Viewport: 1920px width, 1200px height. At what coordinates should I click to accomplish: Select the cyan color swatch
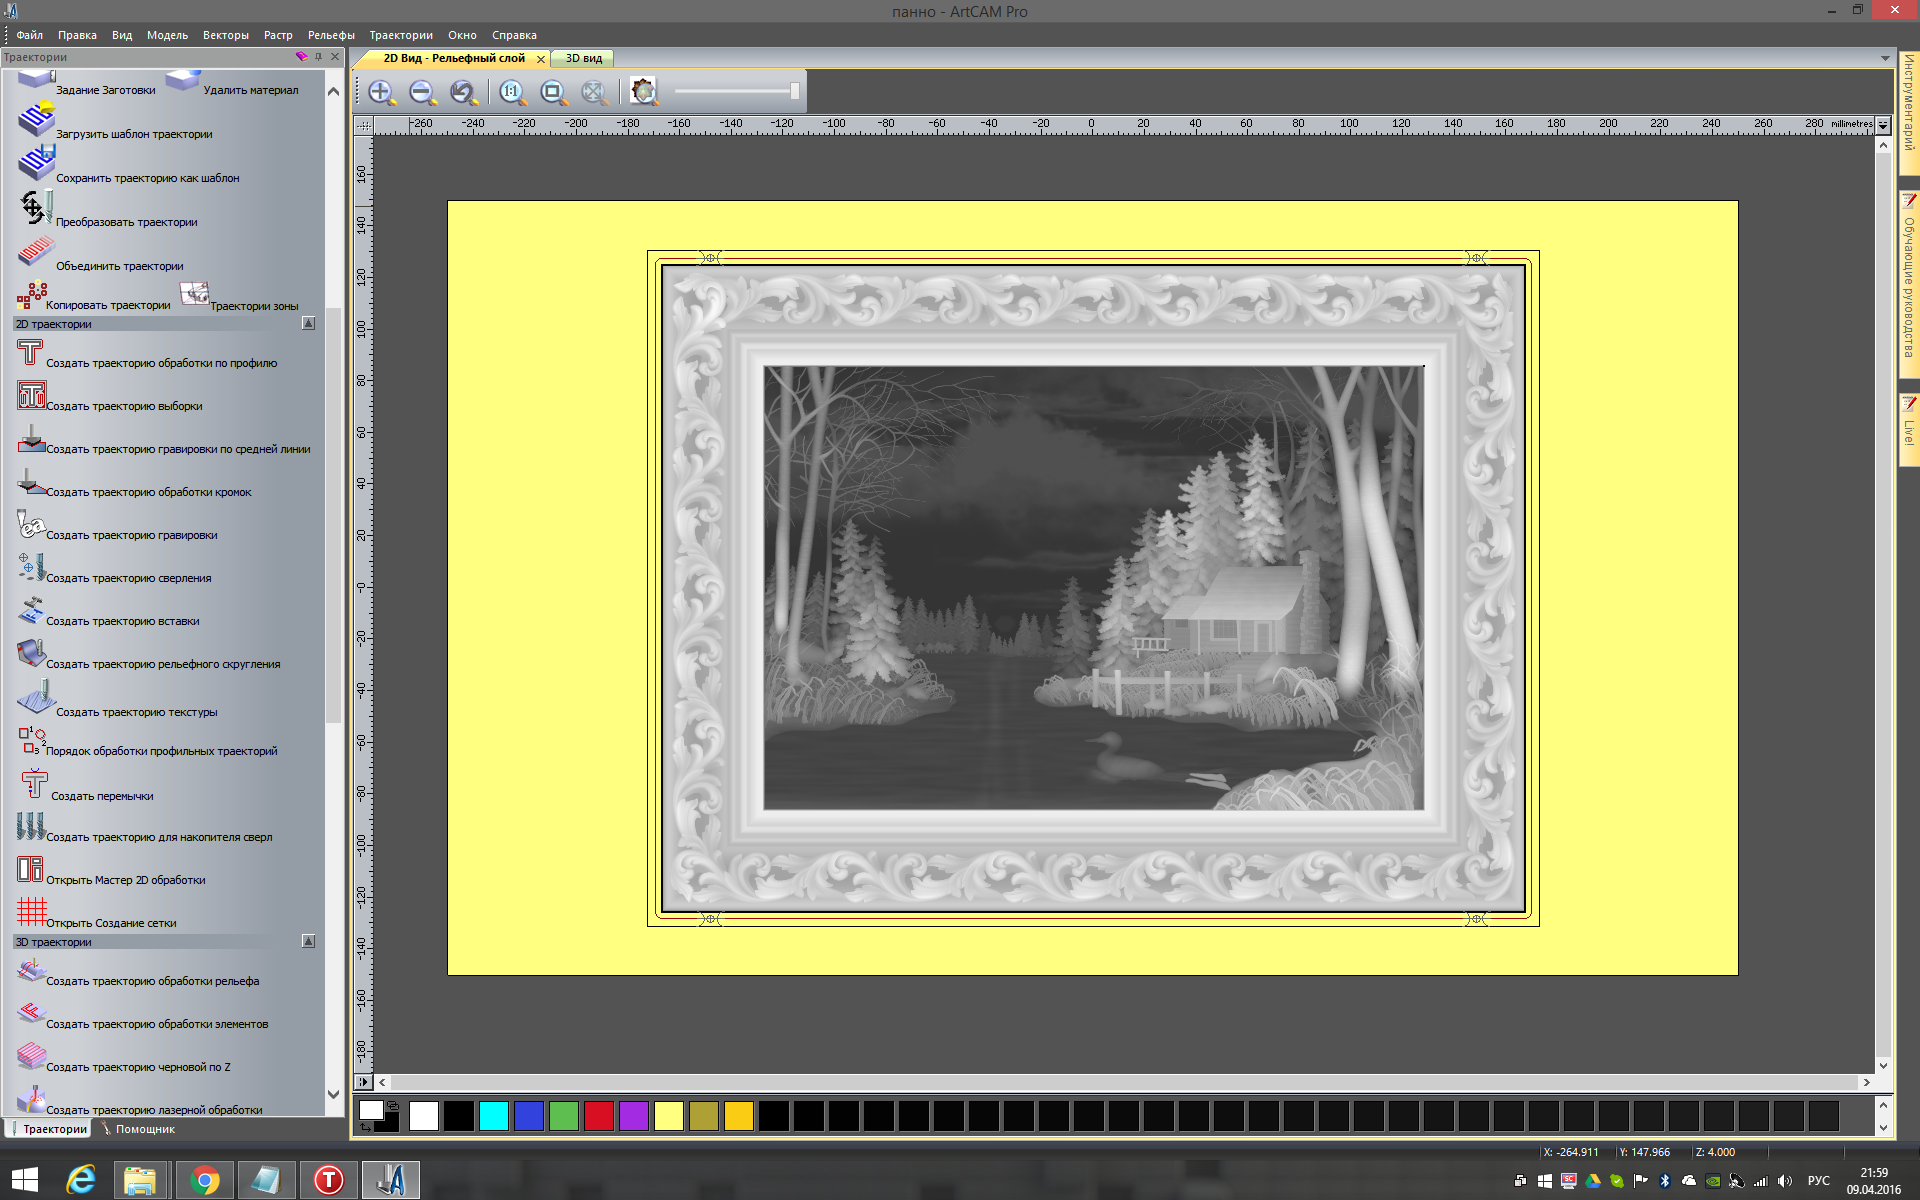coord(493,1116)
